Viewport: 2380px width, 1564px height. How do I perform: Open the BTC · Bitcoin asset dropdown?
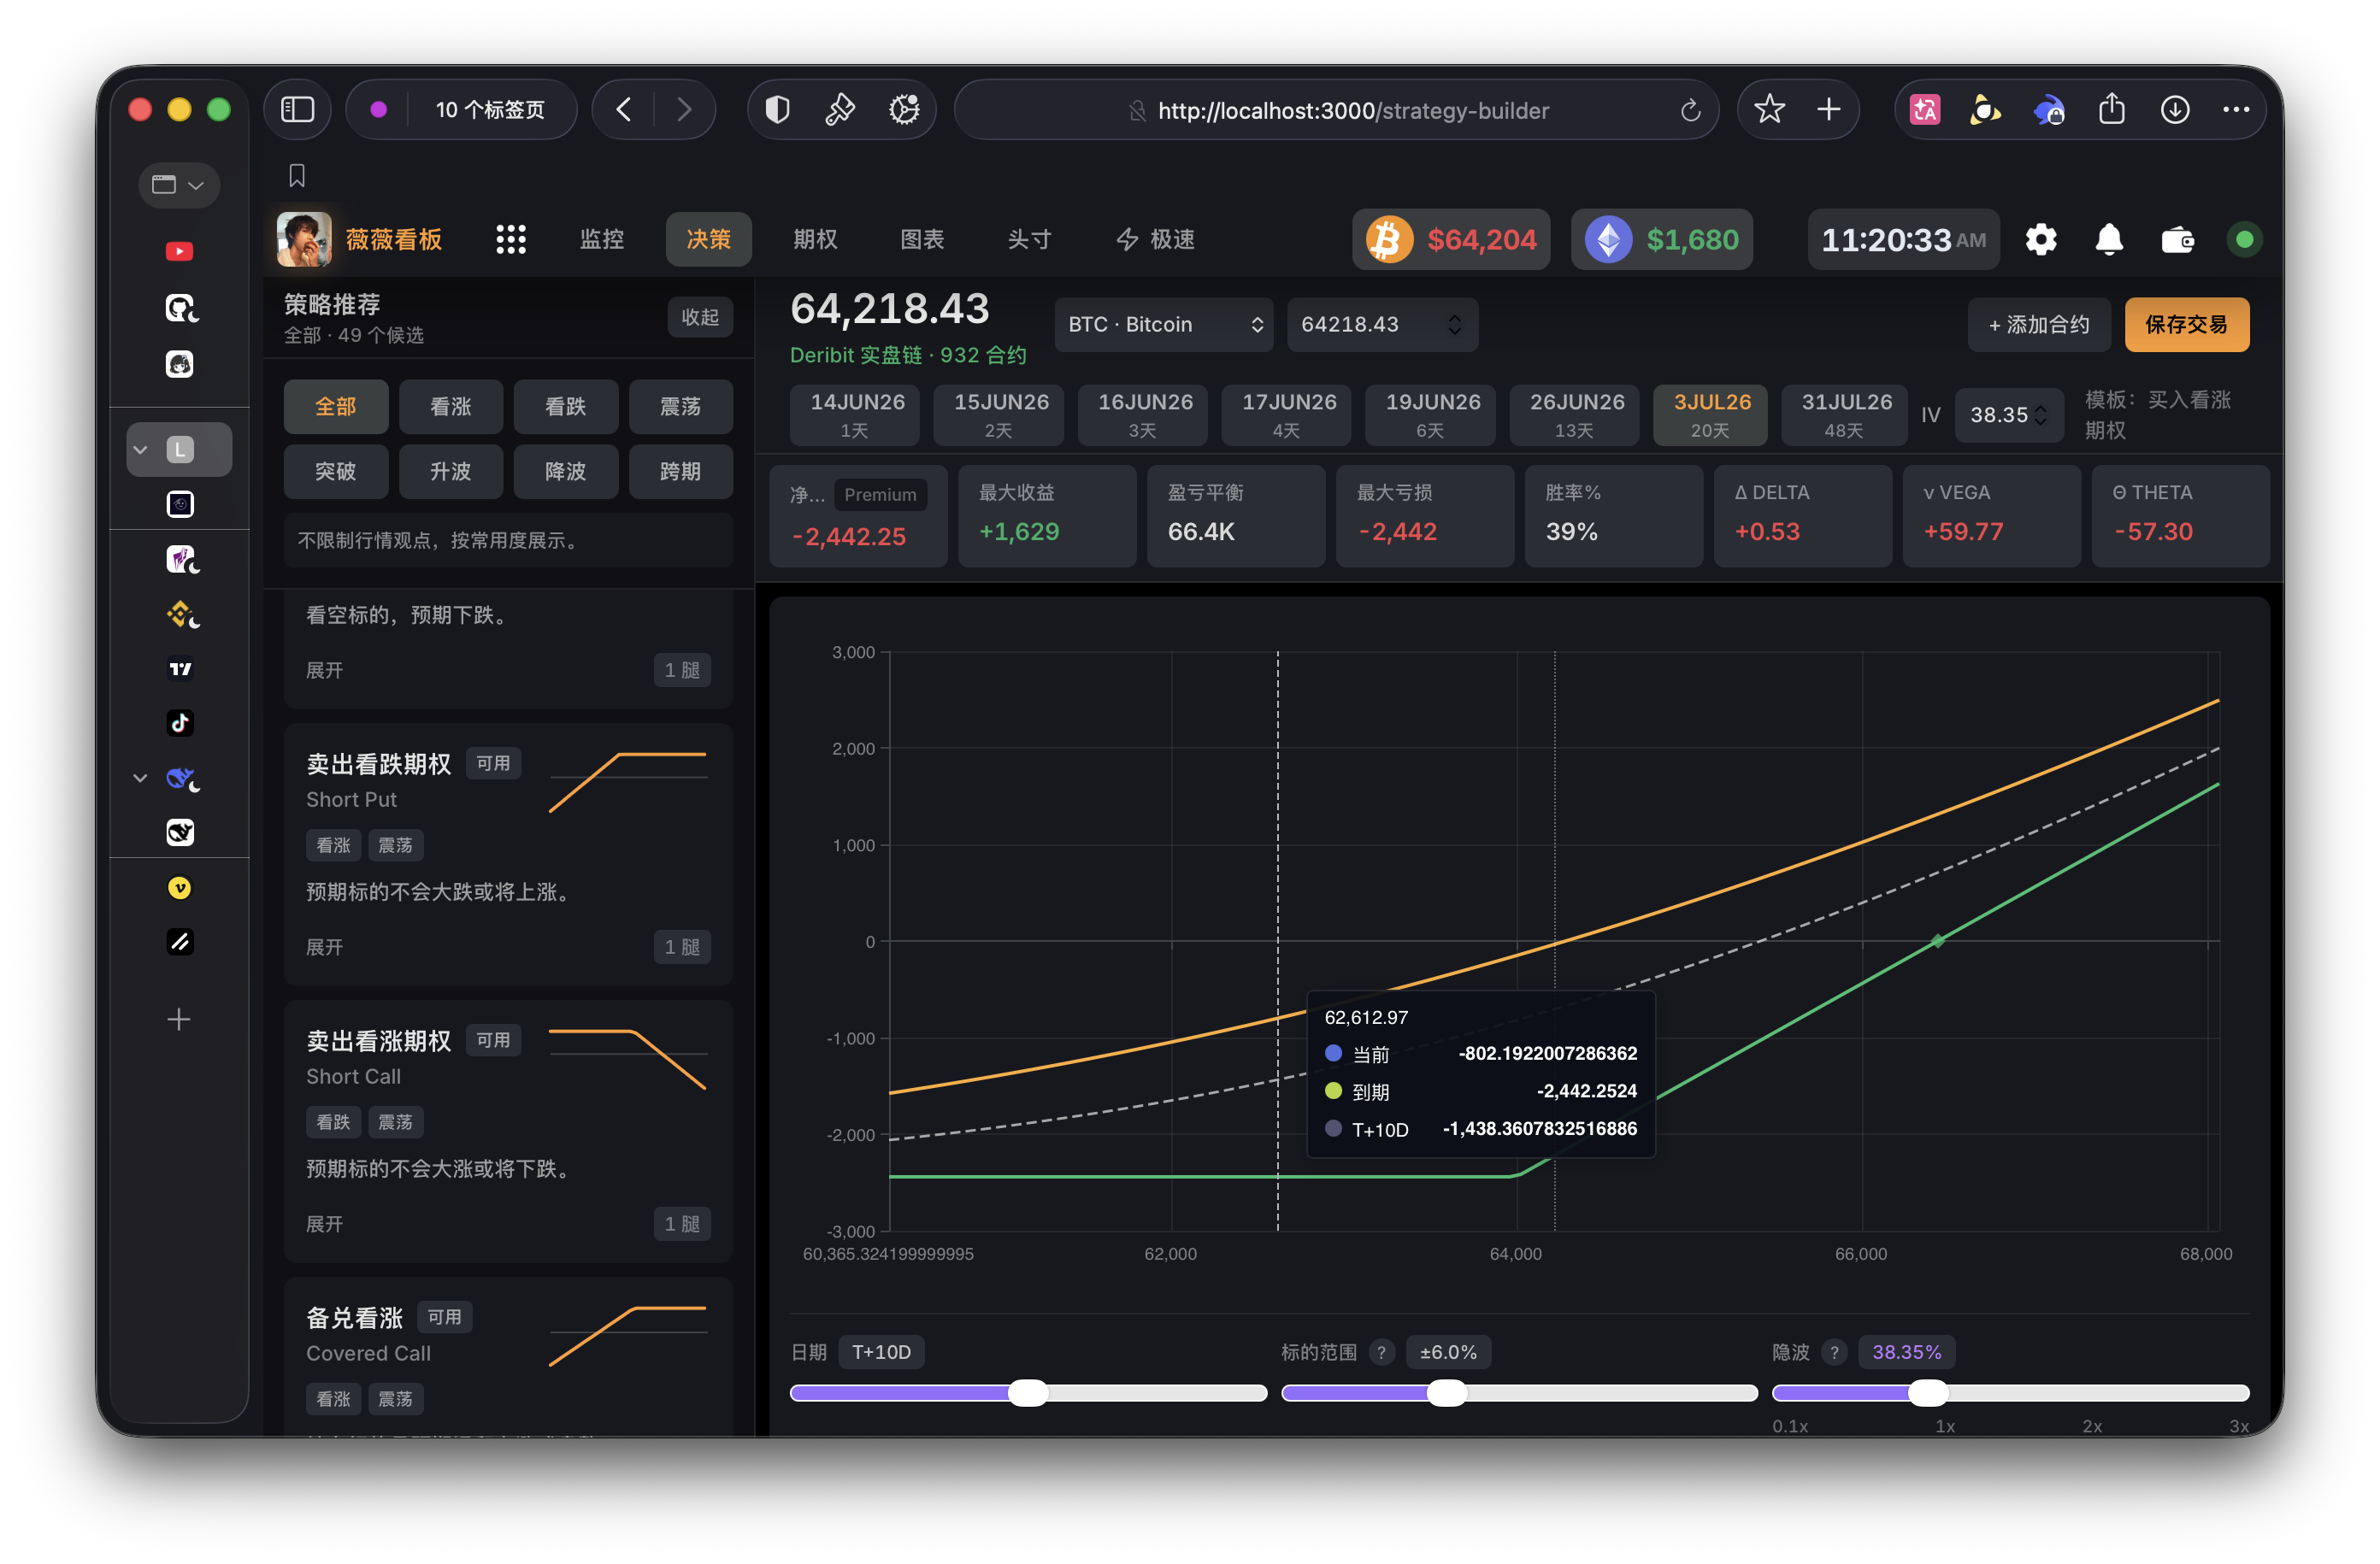coord(1164,324)
